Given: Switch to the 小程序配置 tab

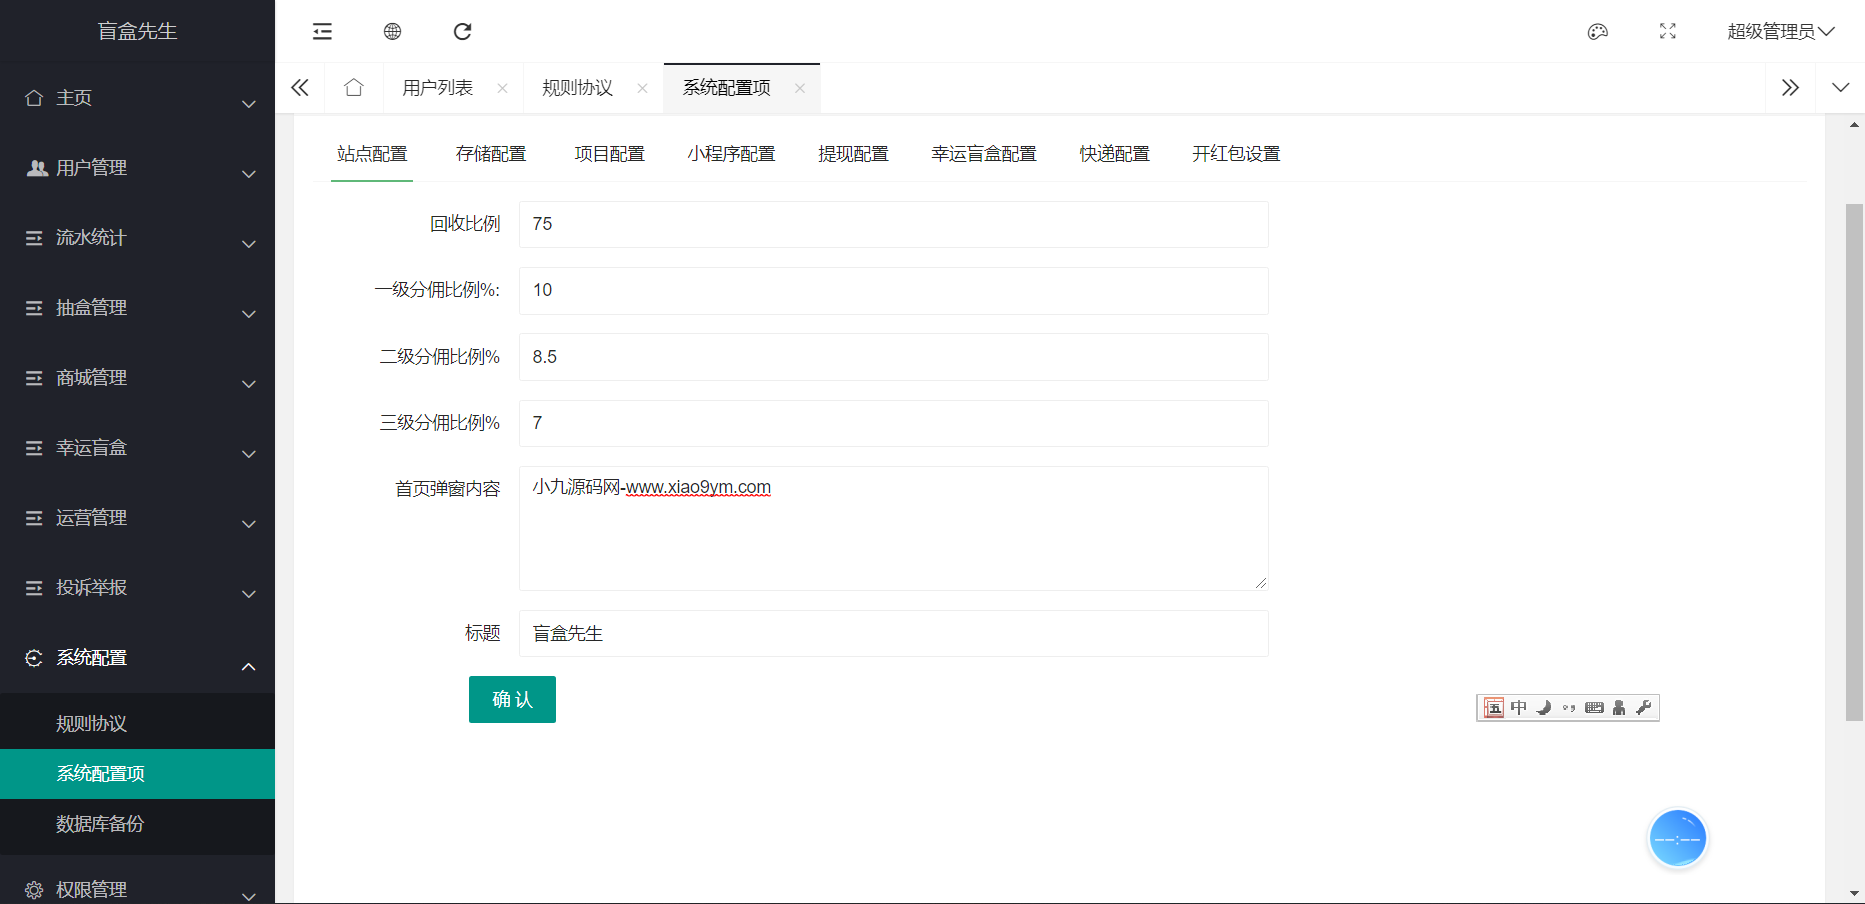Looking at the screenshot, I should click(x=732, y=154).
